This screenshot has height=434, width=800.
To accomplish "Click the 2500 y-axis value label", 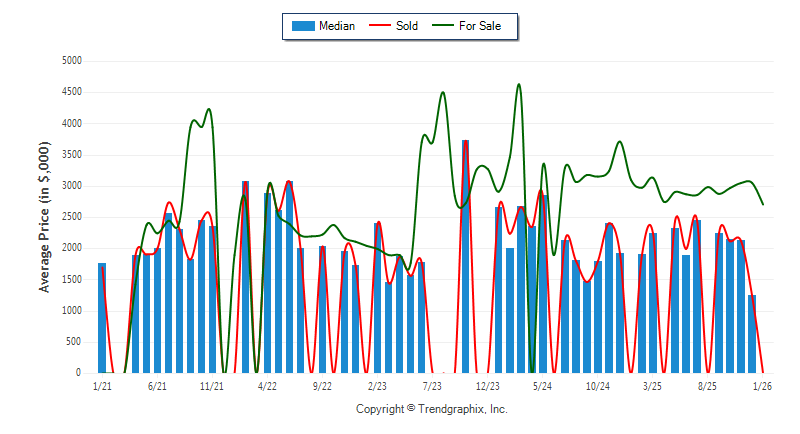I will pos(70,217).
